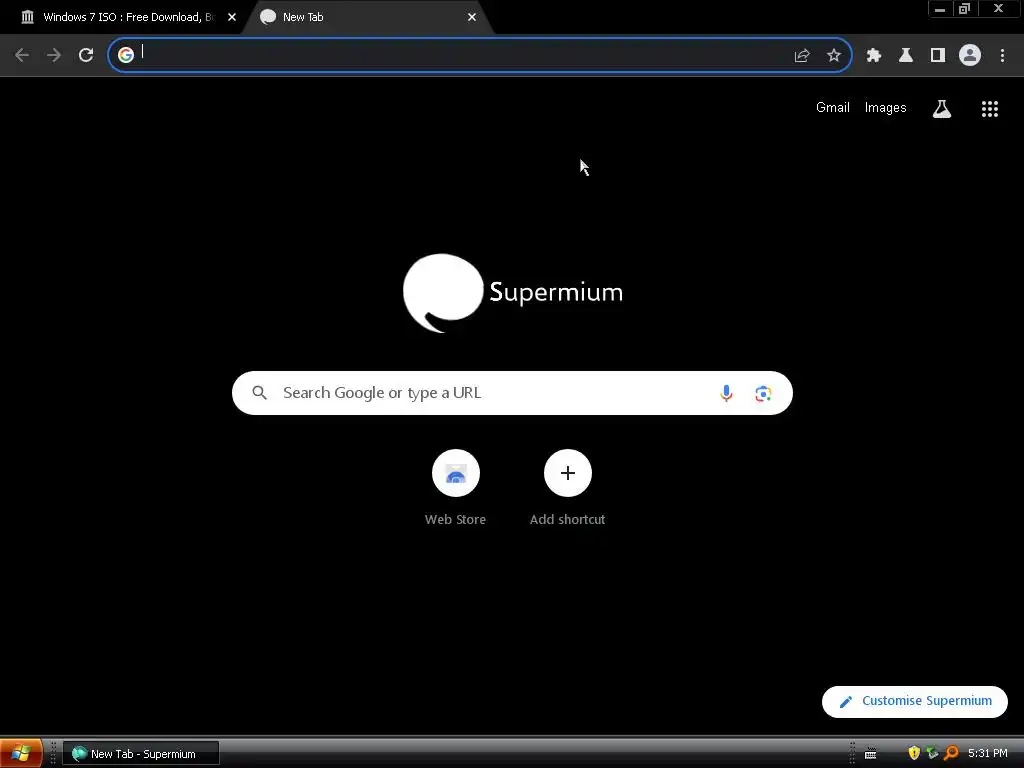The height and width of the screenshot is (768, 1024).
Task: Open the Search Labs flask on page
Action: 942,108
